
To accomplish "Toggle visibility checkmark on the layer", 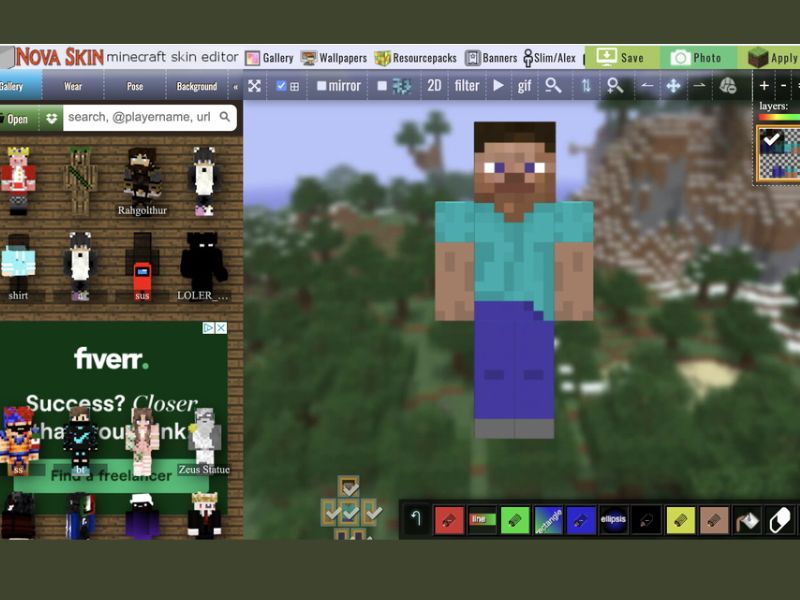I will (x=771, y=138).
